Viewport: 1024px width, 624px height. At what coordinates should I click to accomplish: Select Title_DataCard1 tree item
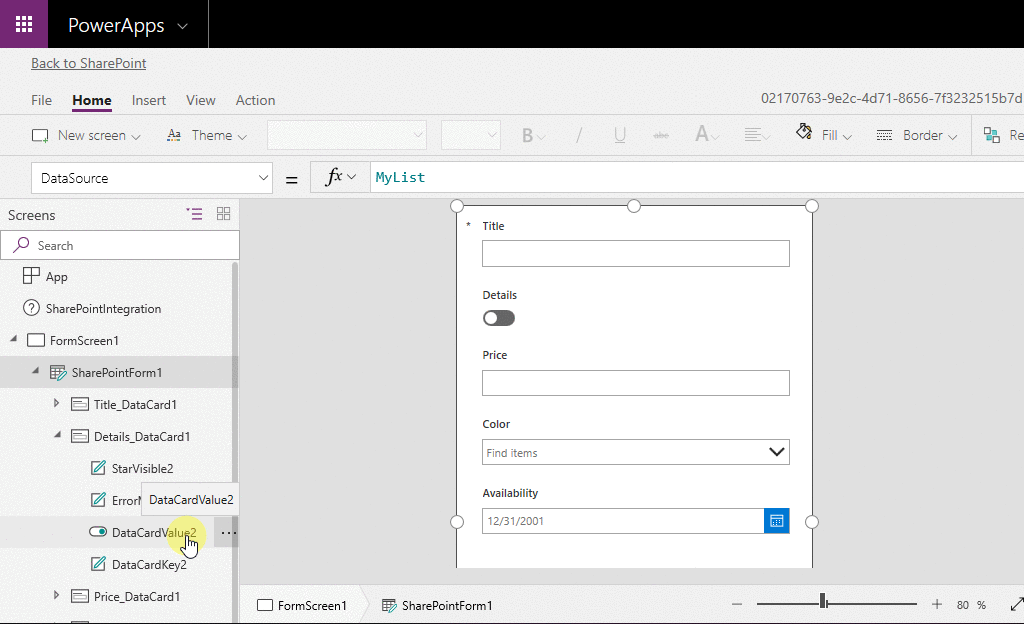click(135, 405)
